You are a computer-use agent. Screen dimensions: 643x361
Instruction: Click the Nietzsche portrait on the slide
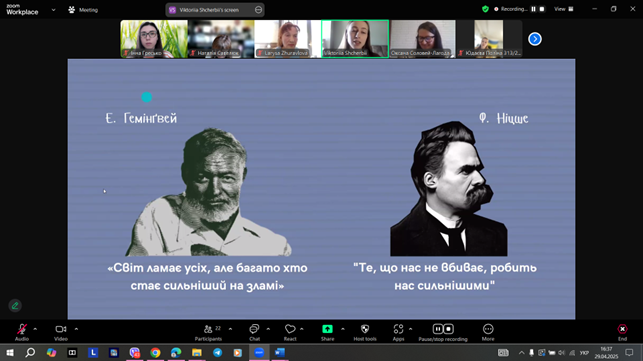449,189
